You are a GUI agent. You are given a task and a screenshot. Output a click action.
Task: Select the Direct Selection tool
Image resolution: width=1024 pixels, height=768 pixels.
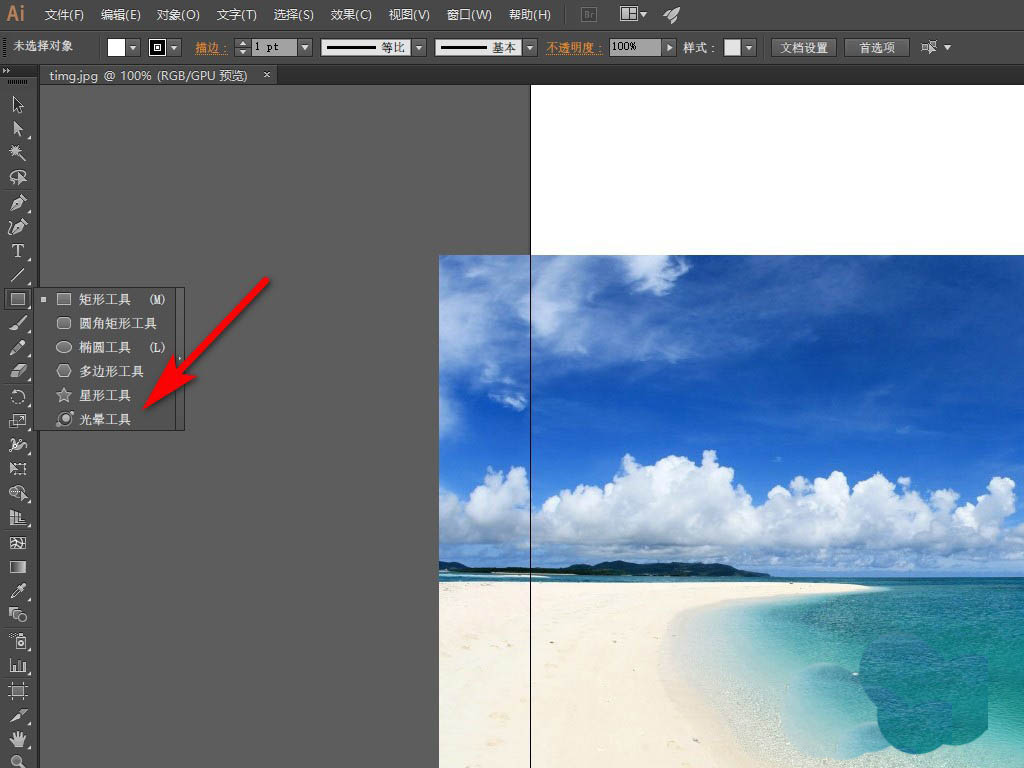point(18,129)
